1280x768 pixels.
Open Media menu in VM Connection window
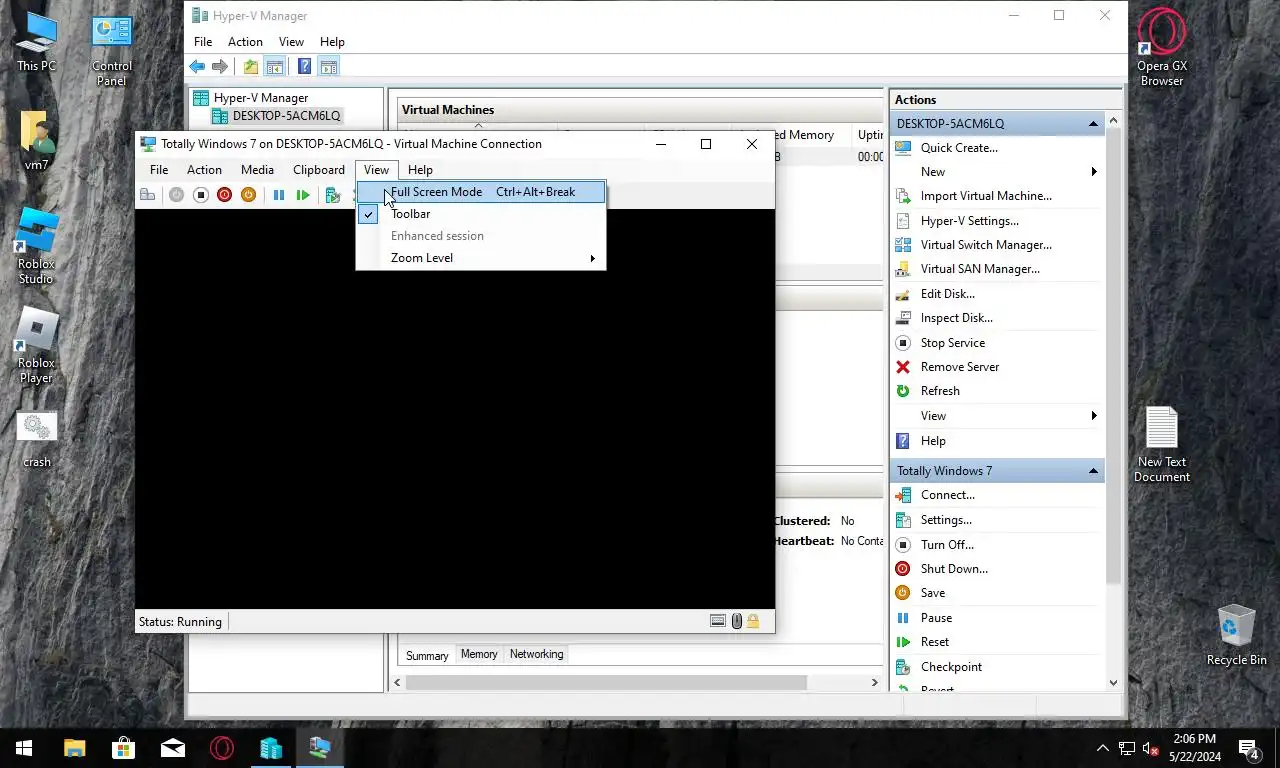tap(257, 170)
